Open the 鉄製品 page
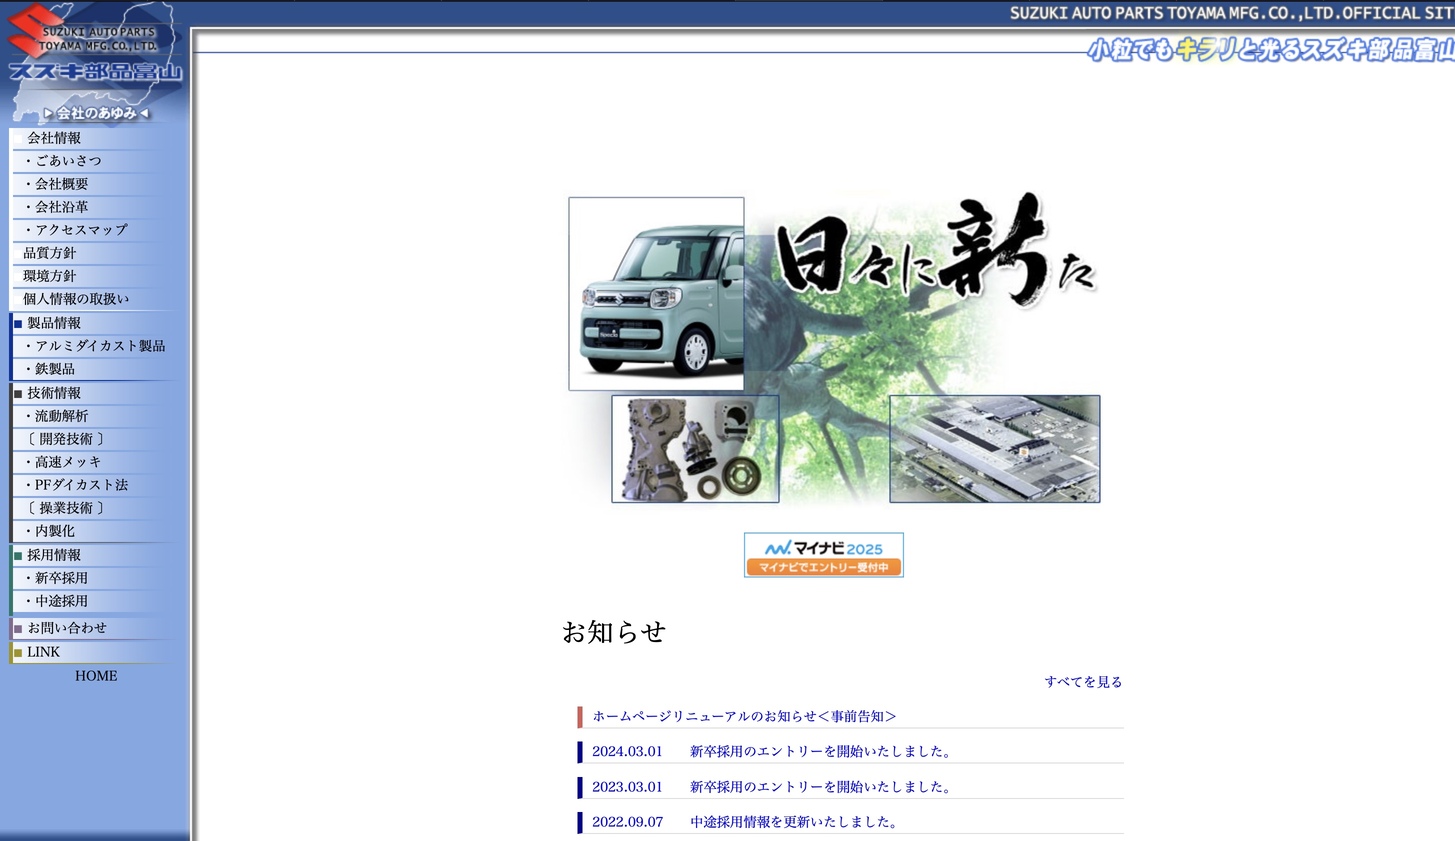The width and height of the screenshot is (1455, 841). point(55,369)
